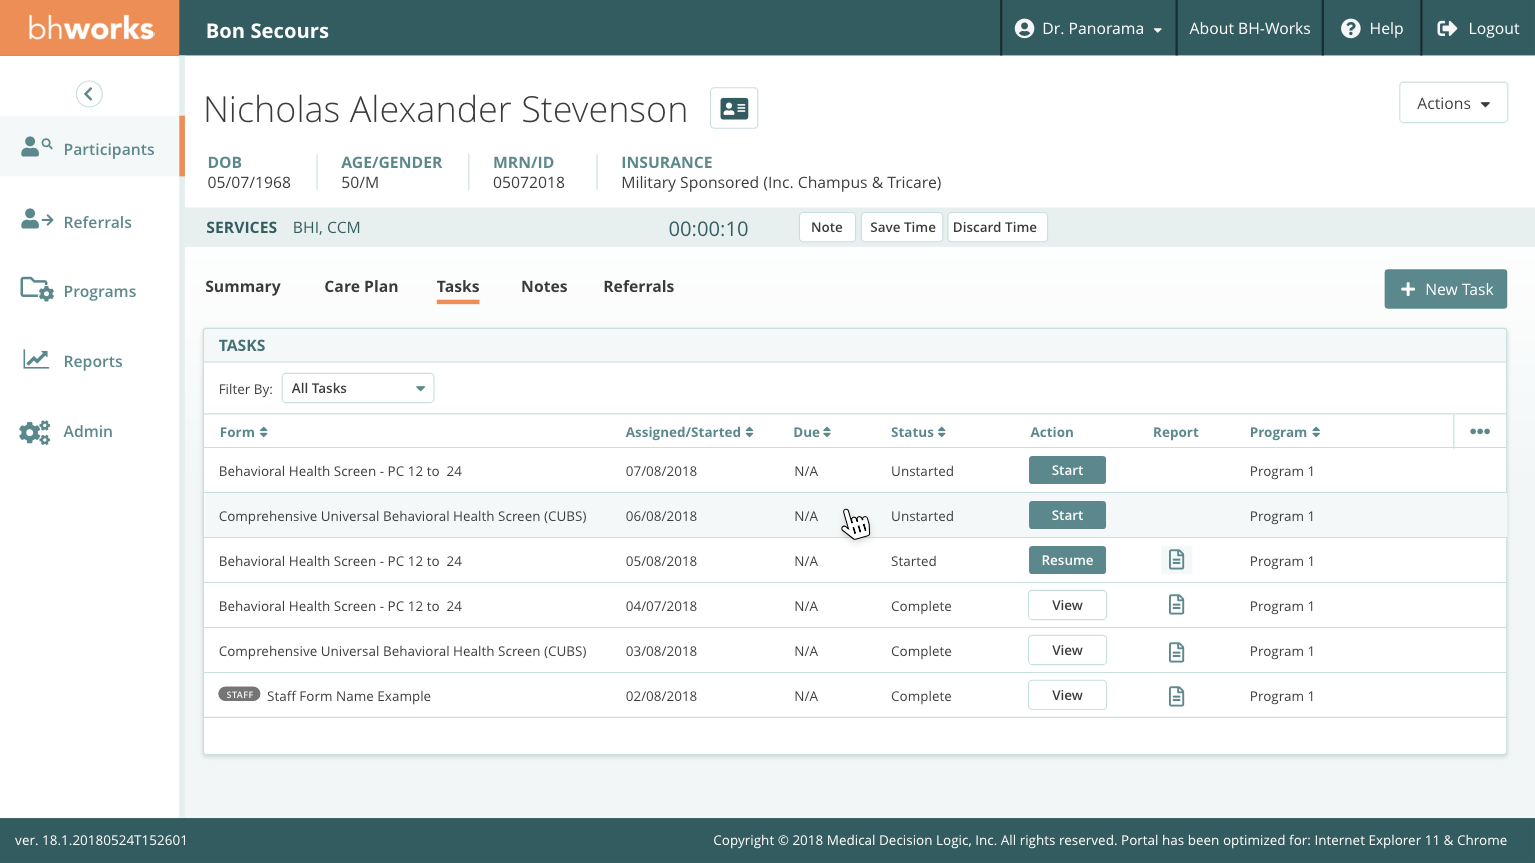This screenshot has width=1535, height=863.
Task: Open report icon for Started task 05/08/2018
Action: [x=1176, y=560]
